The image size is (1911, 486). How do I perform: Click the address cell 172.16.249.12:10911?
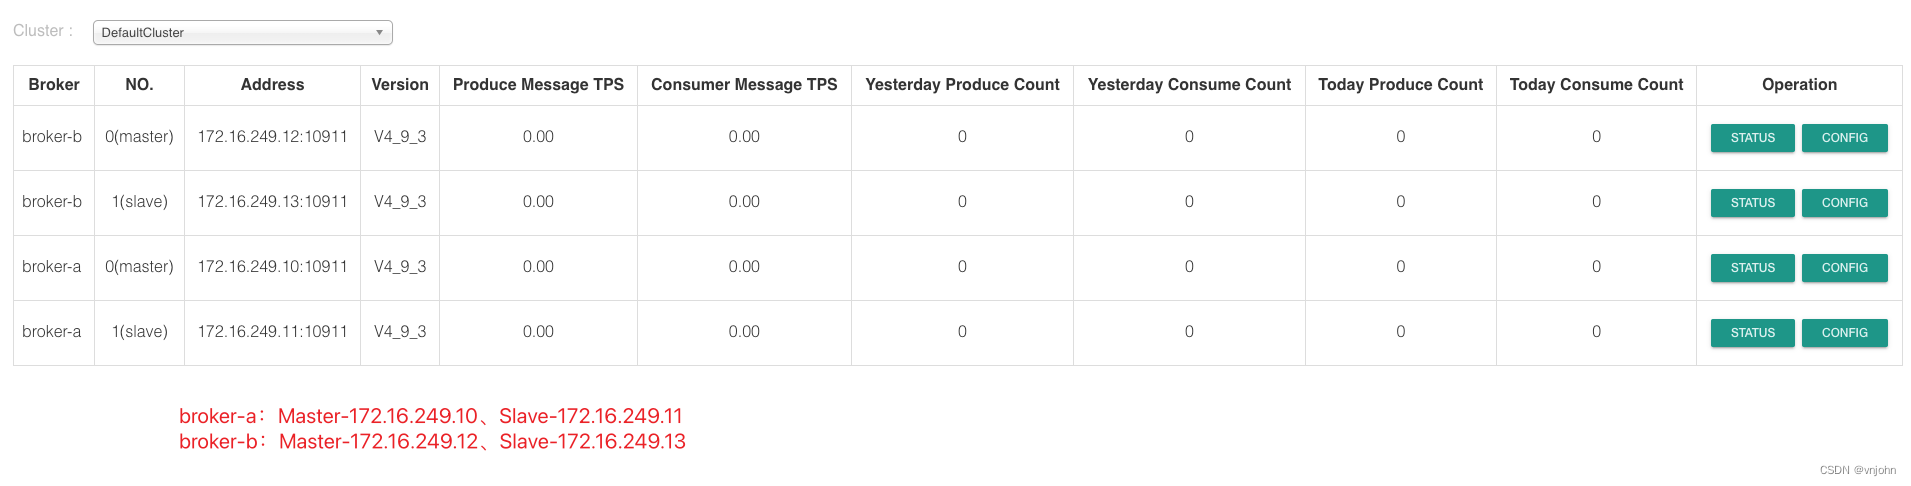coord(272,137)
